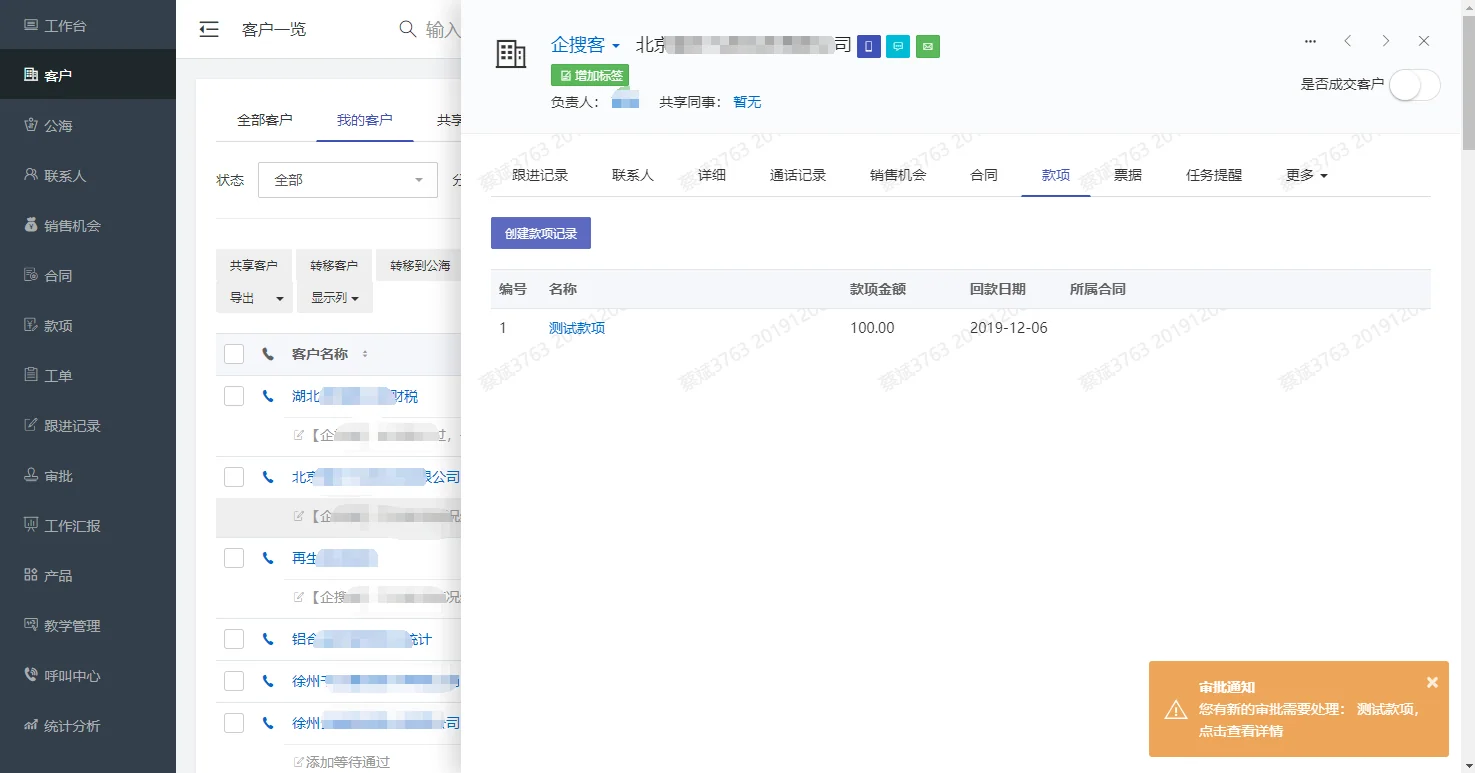Check the box for the 湖北 customer row
The width and height of the screenshot is (1475, 773).
(234, 396)
